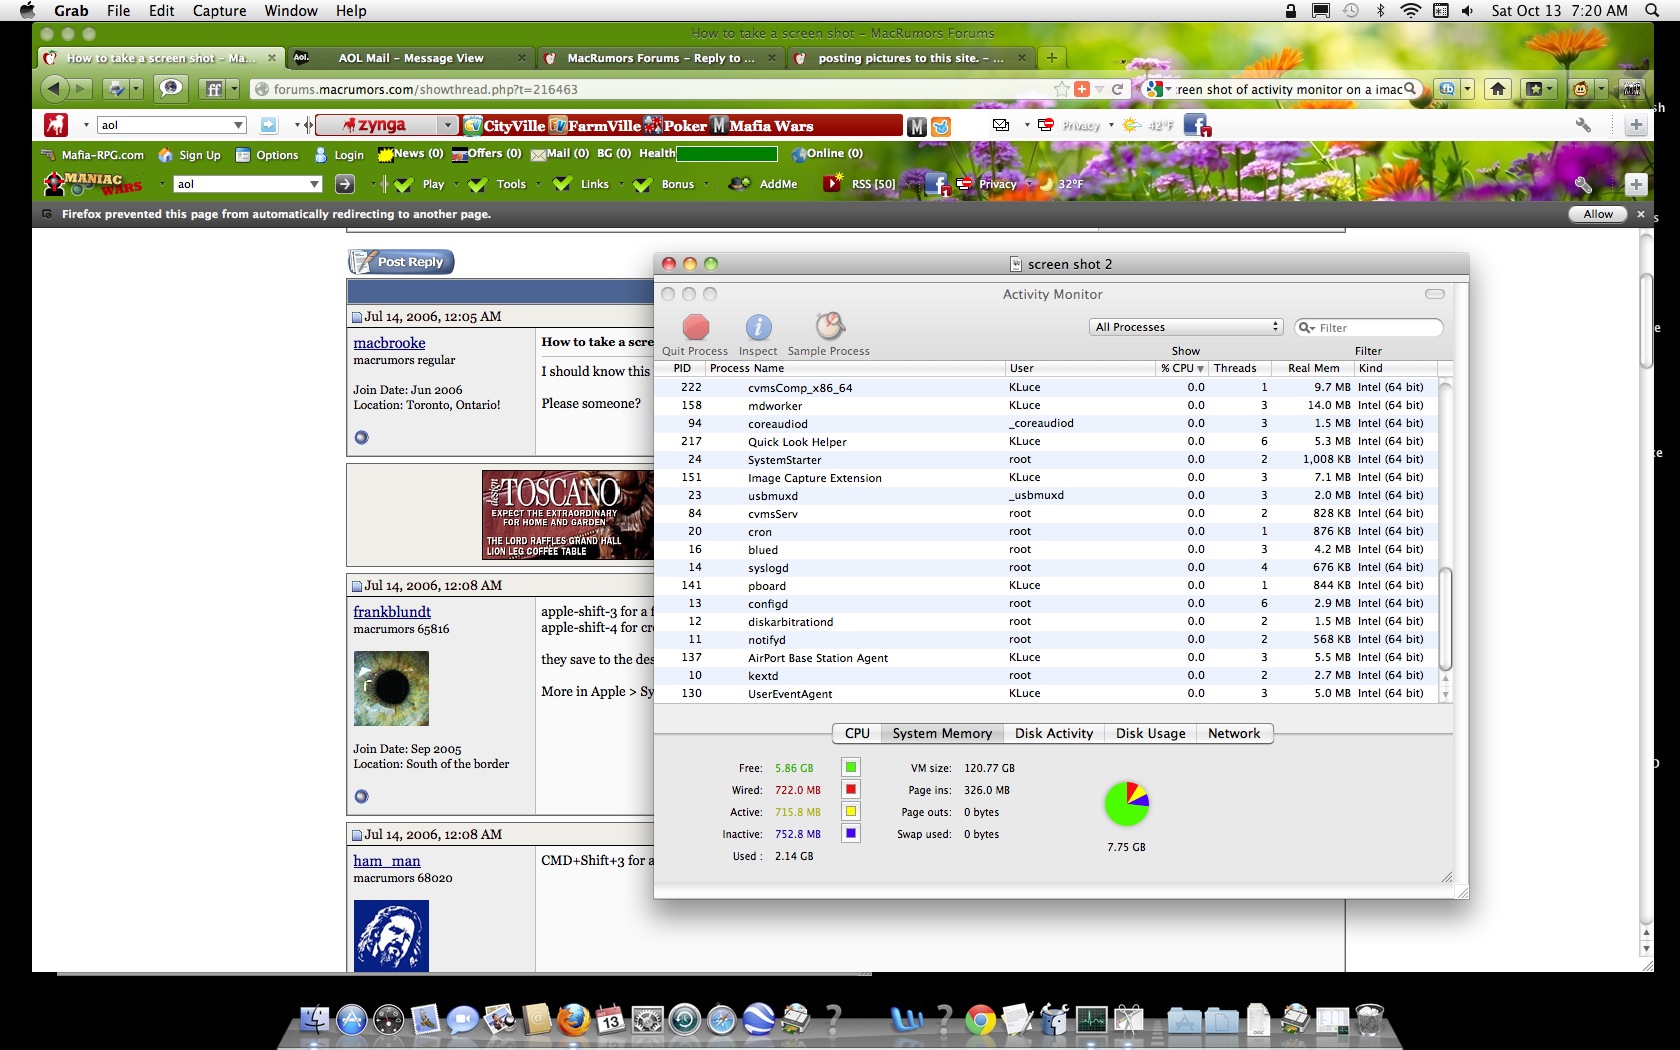1680x1050 pixels.
Task: Open the Wi-Fi status icon in the menu bar
Action: [1410, 10]
